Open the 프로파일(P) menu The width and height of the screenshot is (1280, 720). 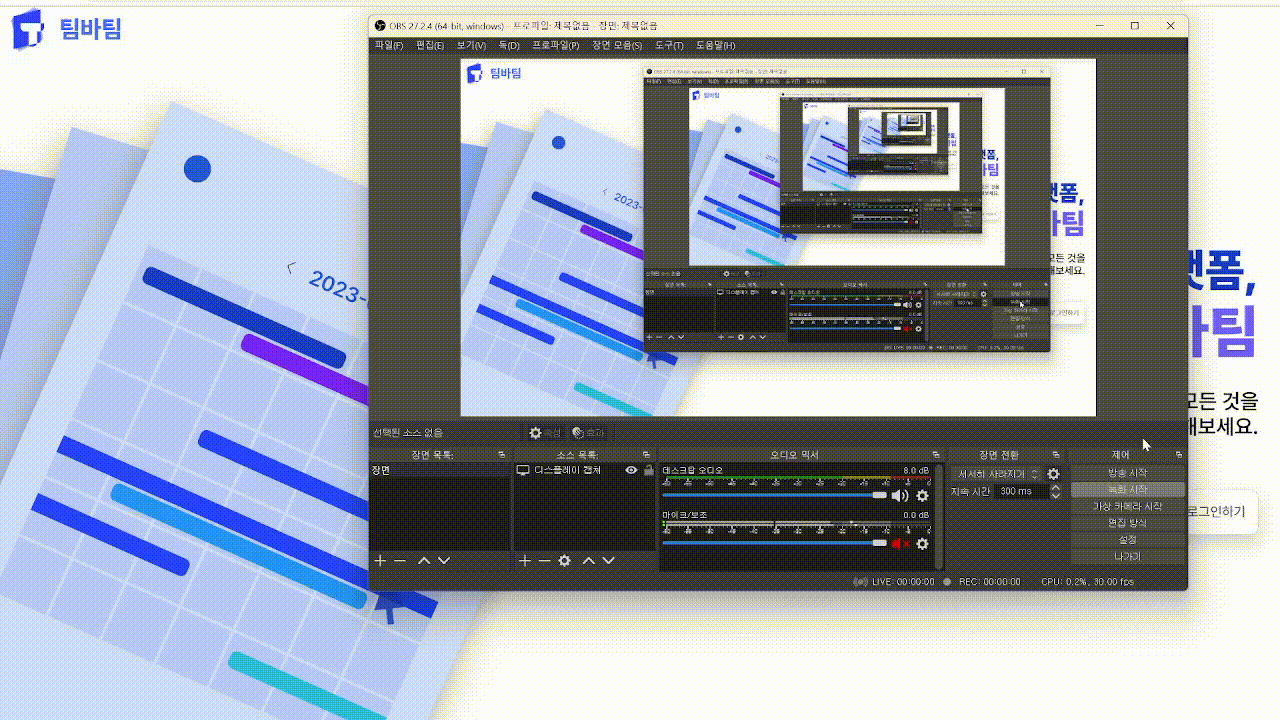555,46
